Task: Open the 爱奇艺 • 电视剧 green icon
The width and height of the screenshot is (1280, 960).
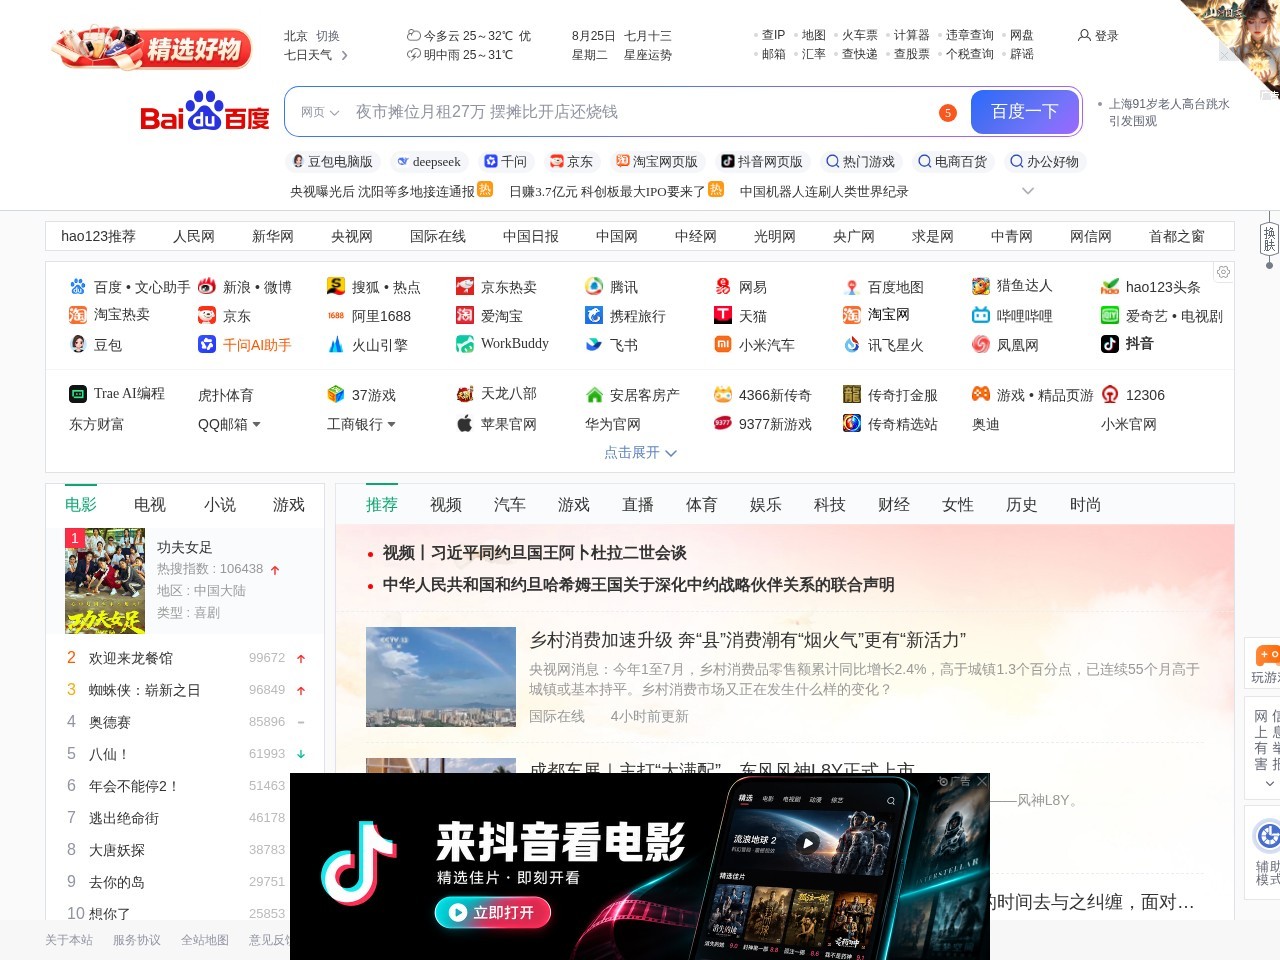Action: pos(1110,315)
